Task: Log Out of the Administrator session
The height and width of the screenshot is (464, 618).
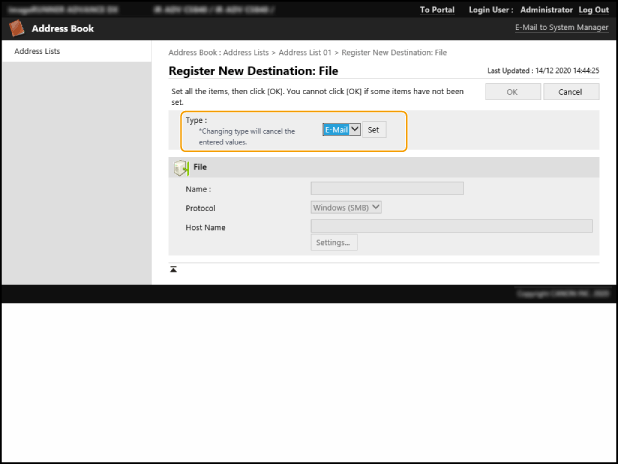Action: (x=593, y=9)
